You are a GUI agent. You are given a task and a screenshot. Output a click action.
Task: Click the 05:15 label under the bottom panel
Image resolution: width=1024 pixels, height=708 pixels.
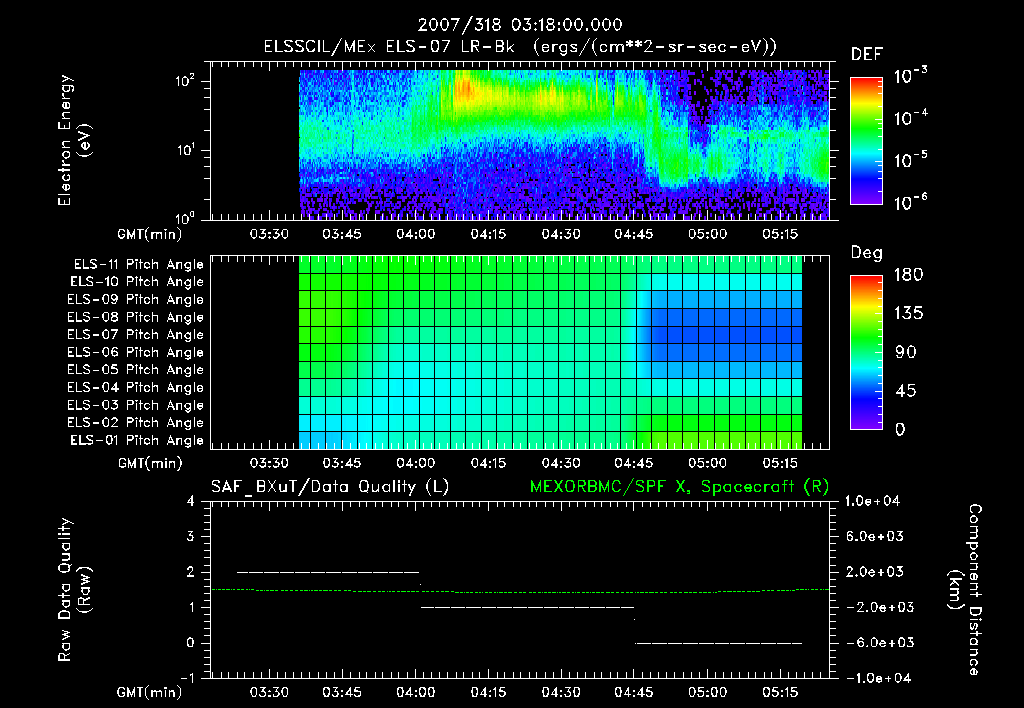[780, 692]
